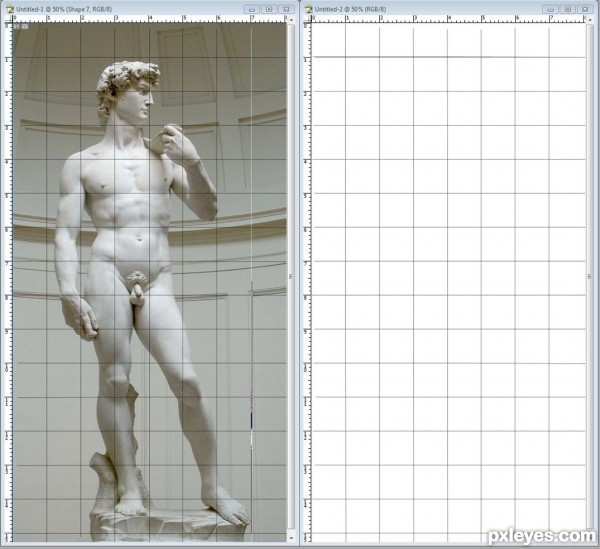Click the empty grid canvas in Untitled-2
The height and width of the screenshot is (549, 600).
(448, 282)
